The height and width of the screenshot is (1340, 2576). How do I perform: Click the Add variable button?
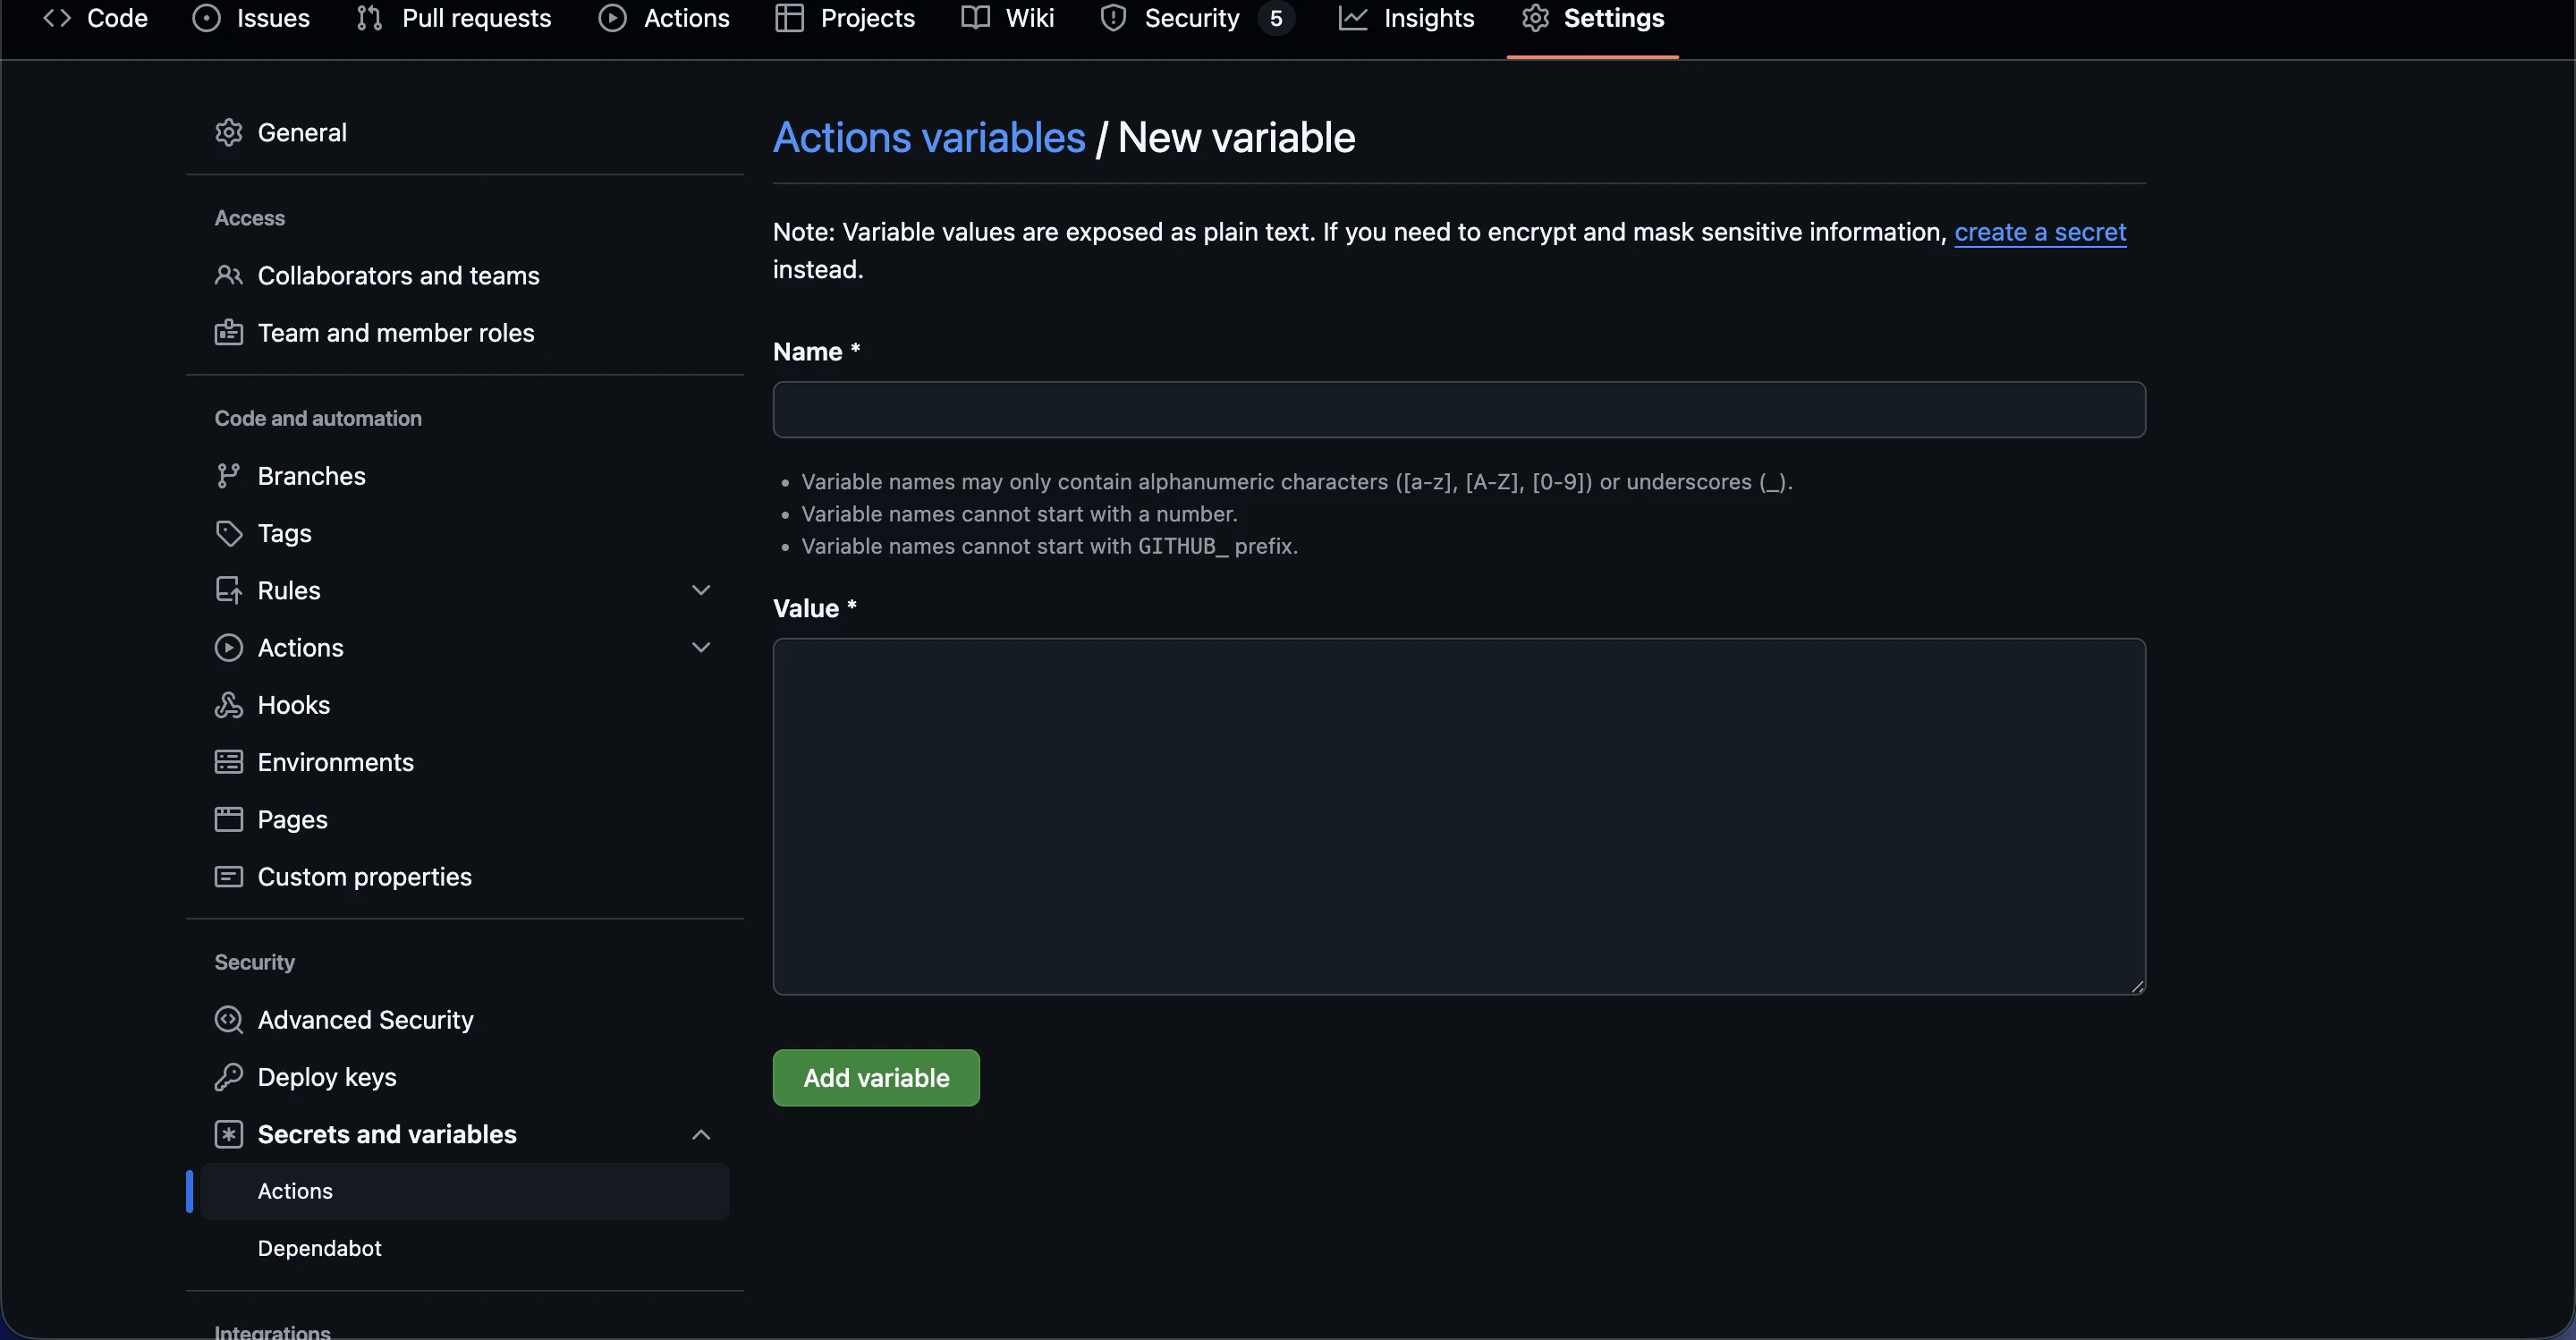876,1078
